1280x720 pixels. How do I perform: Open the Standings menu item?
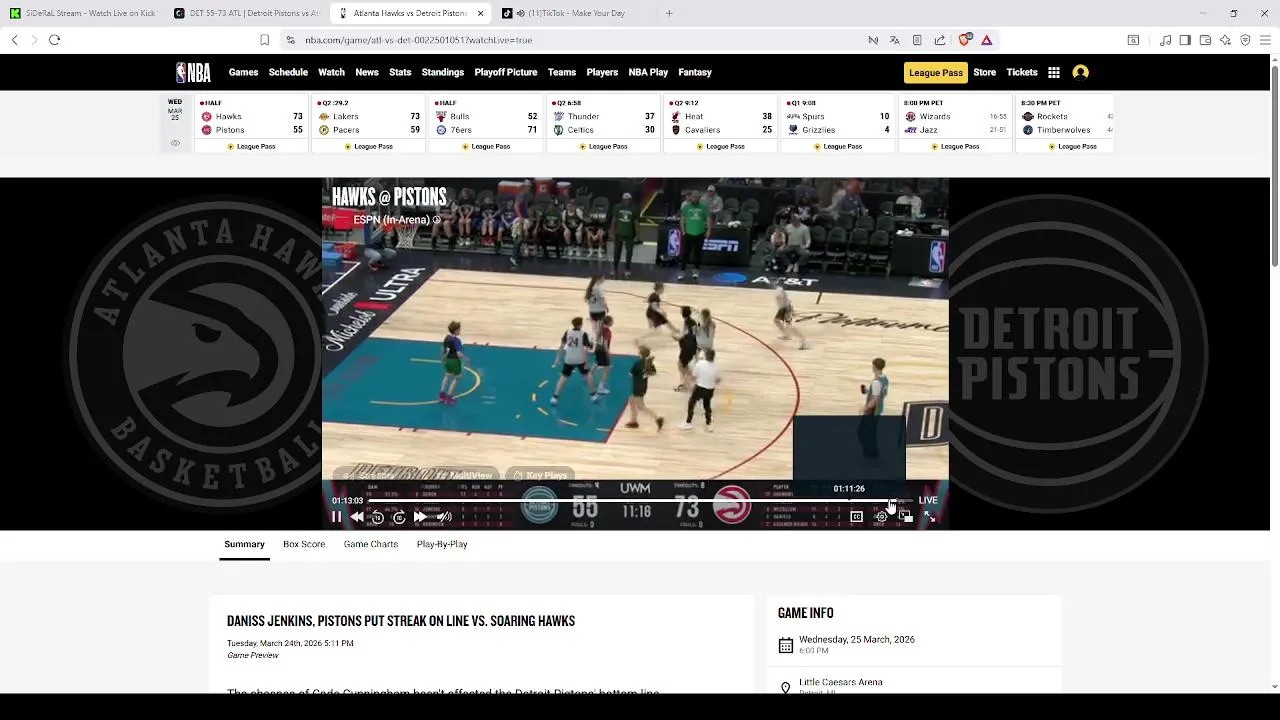[x=443, y=72]
